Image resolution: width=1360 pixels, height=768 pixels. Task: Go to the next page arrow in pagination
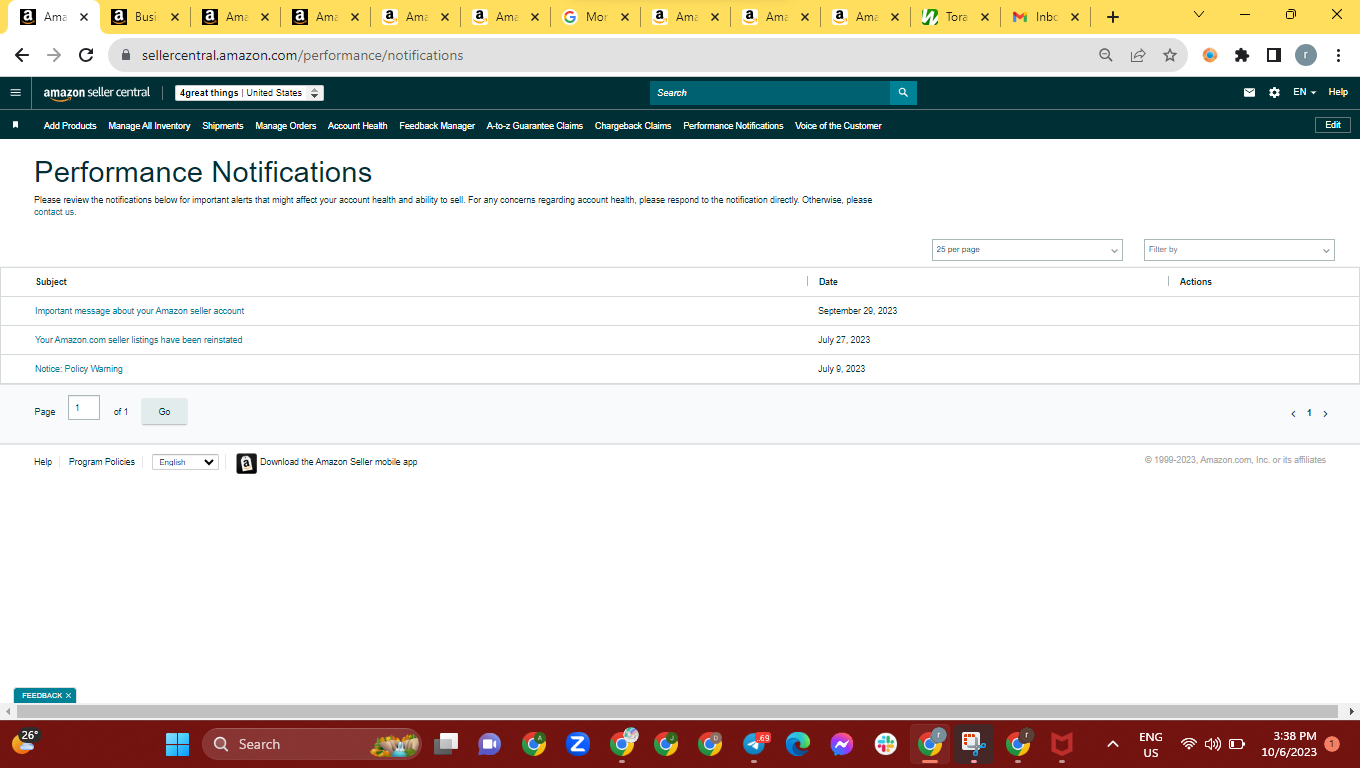[1326, 413]
